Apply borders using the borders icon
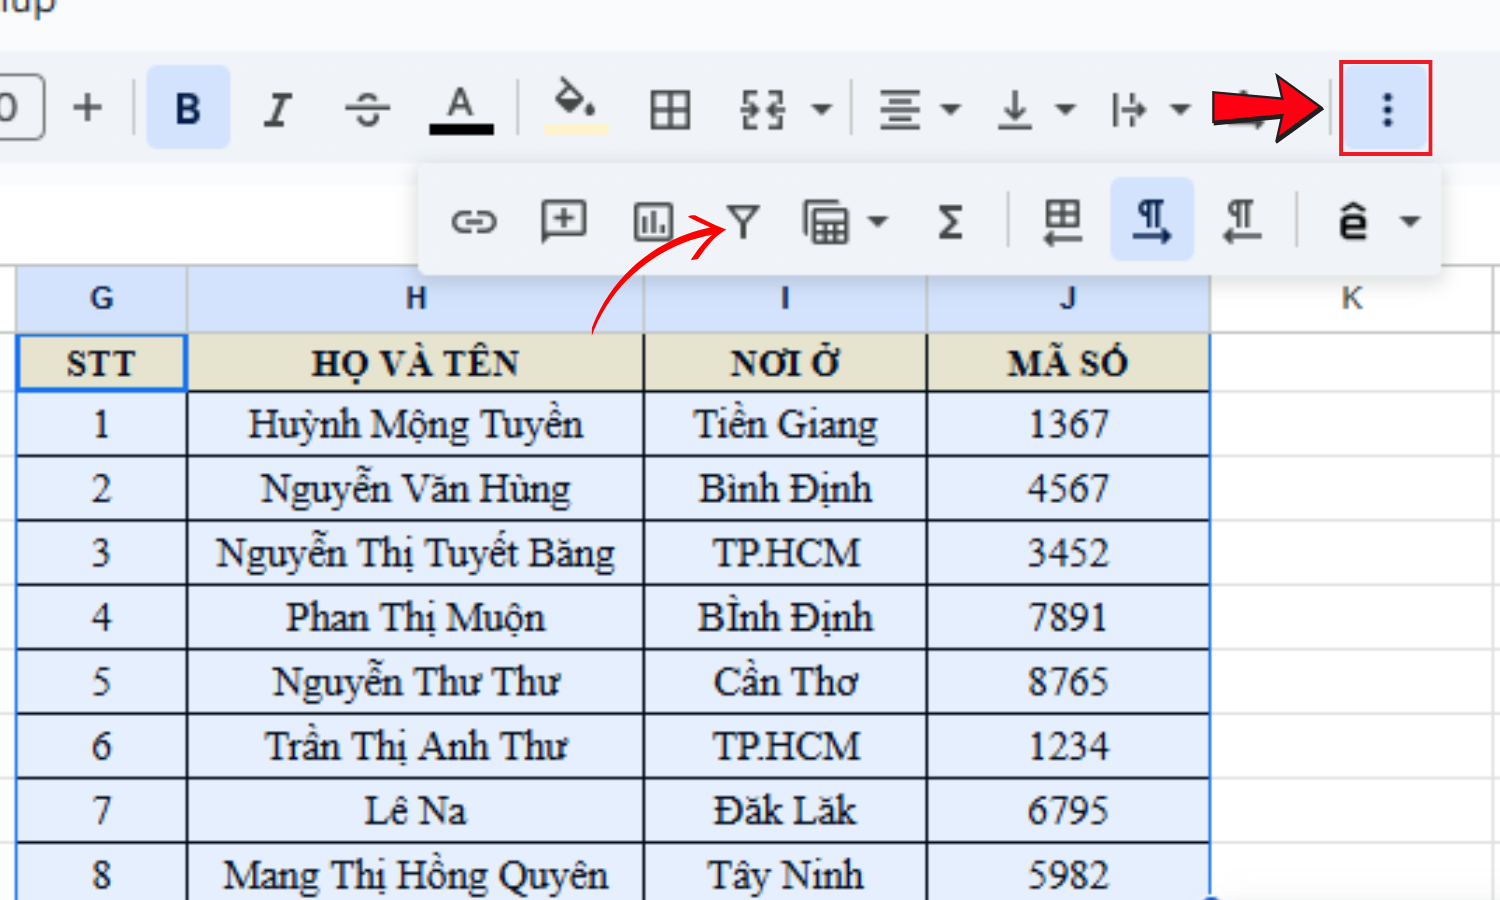 [668, 108]
